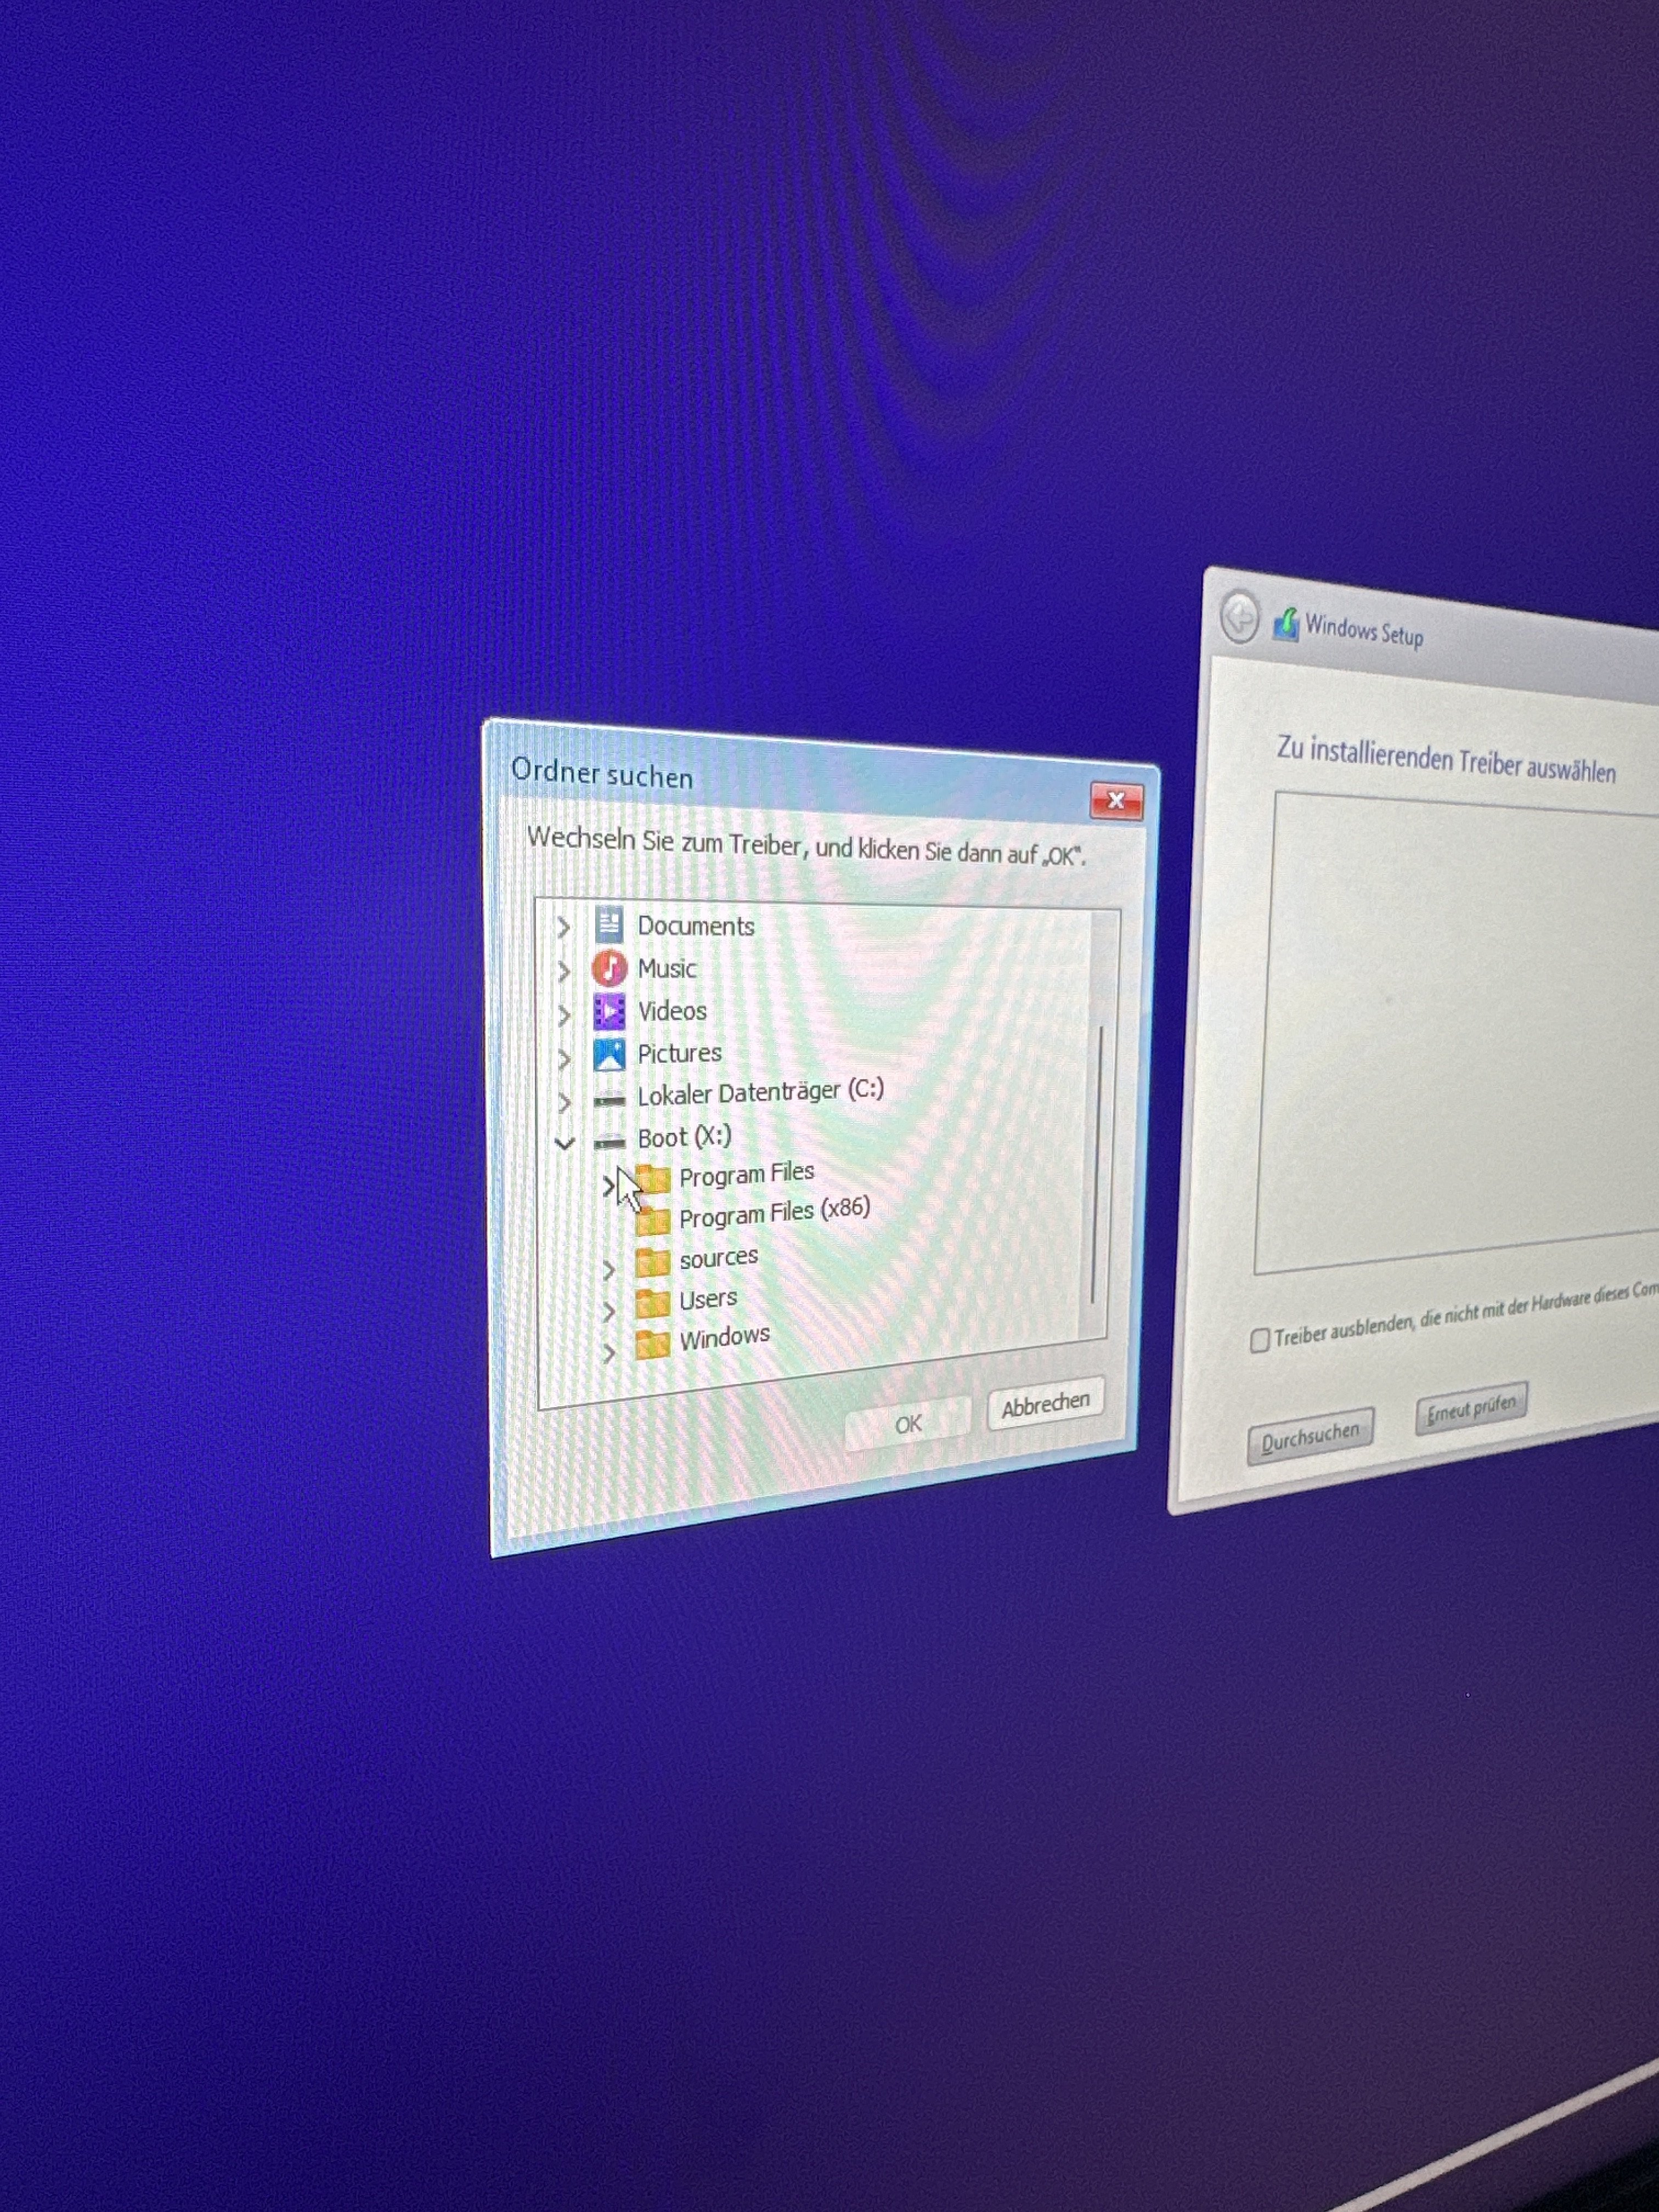
Task: Click the Documents library icon
Action: [608, 924]
